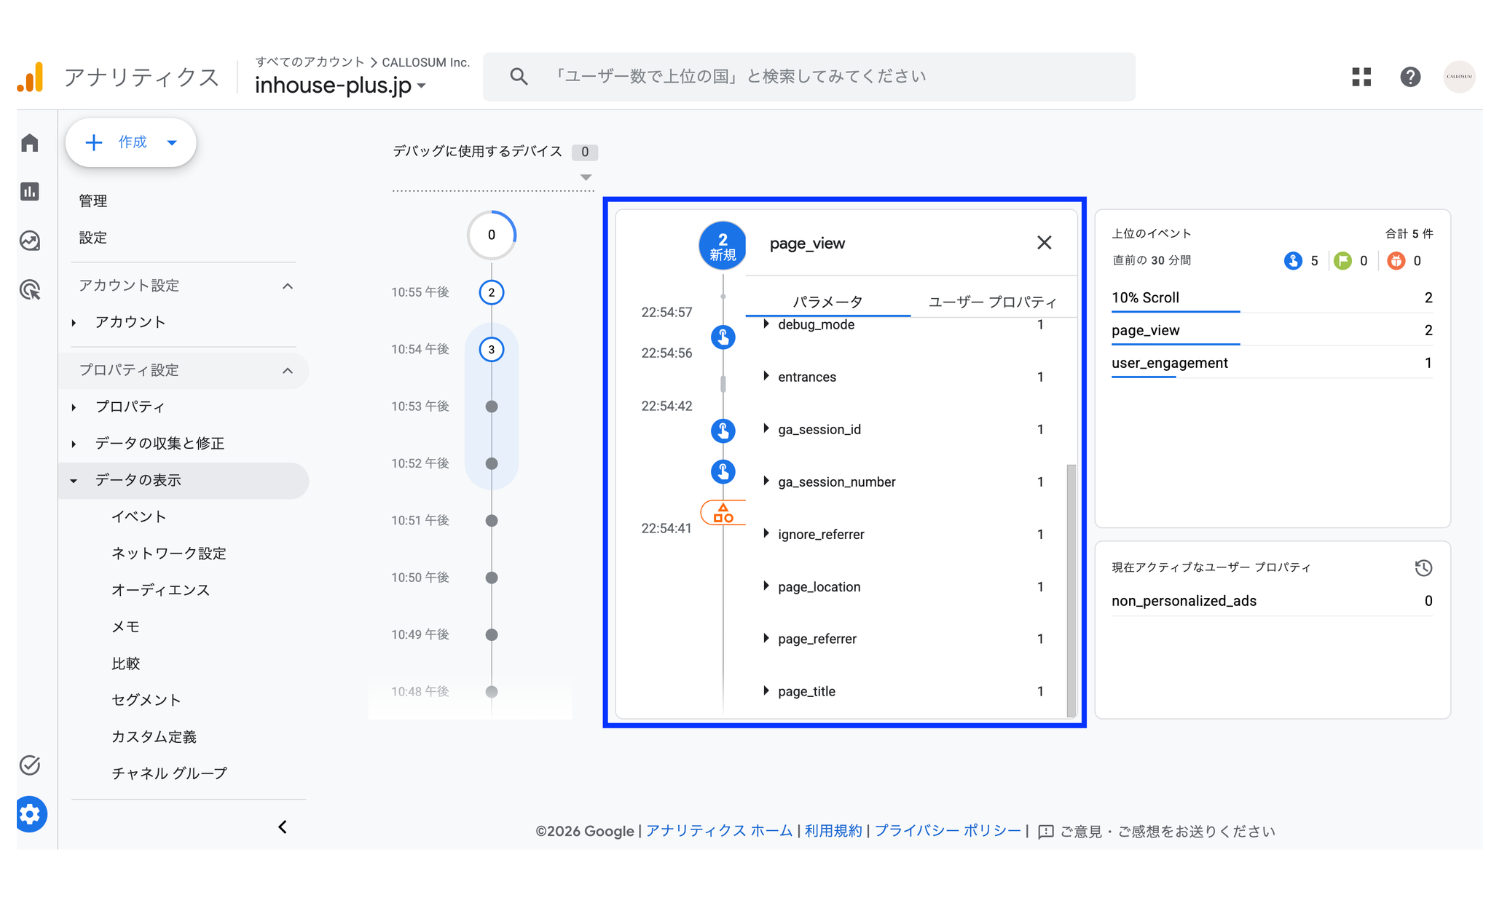The width and height of the screenshot is (1500, 900).
Task: Expand the ga_session_id parameter
Action: [766, 429]
